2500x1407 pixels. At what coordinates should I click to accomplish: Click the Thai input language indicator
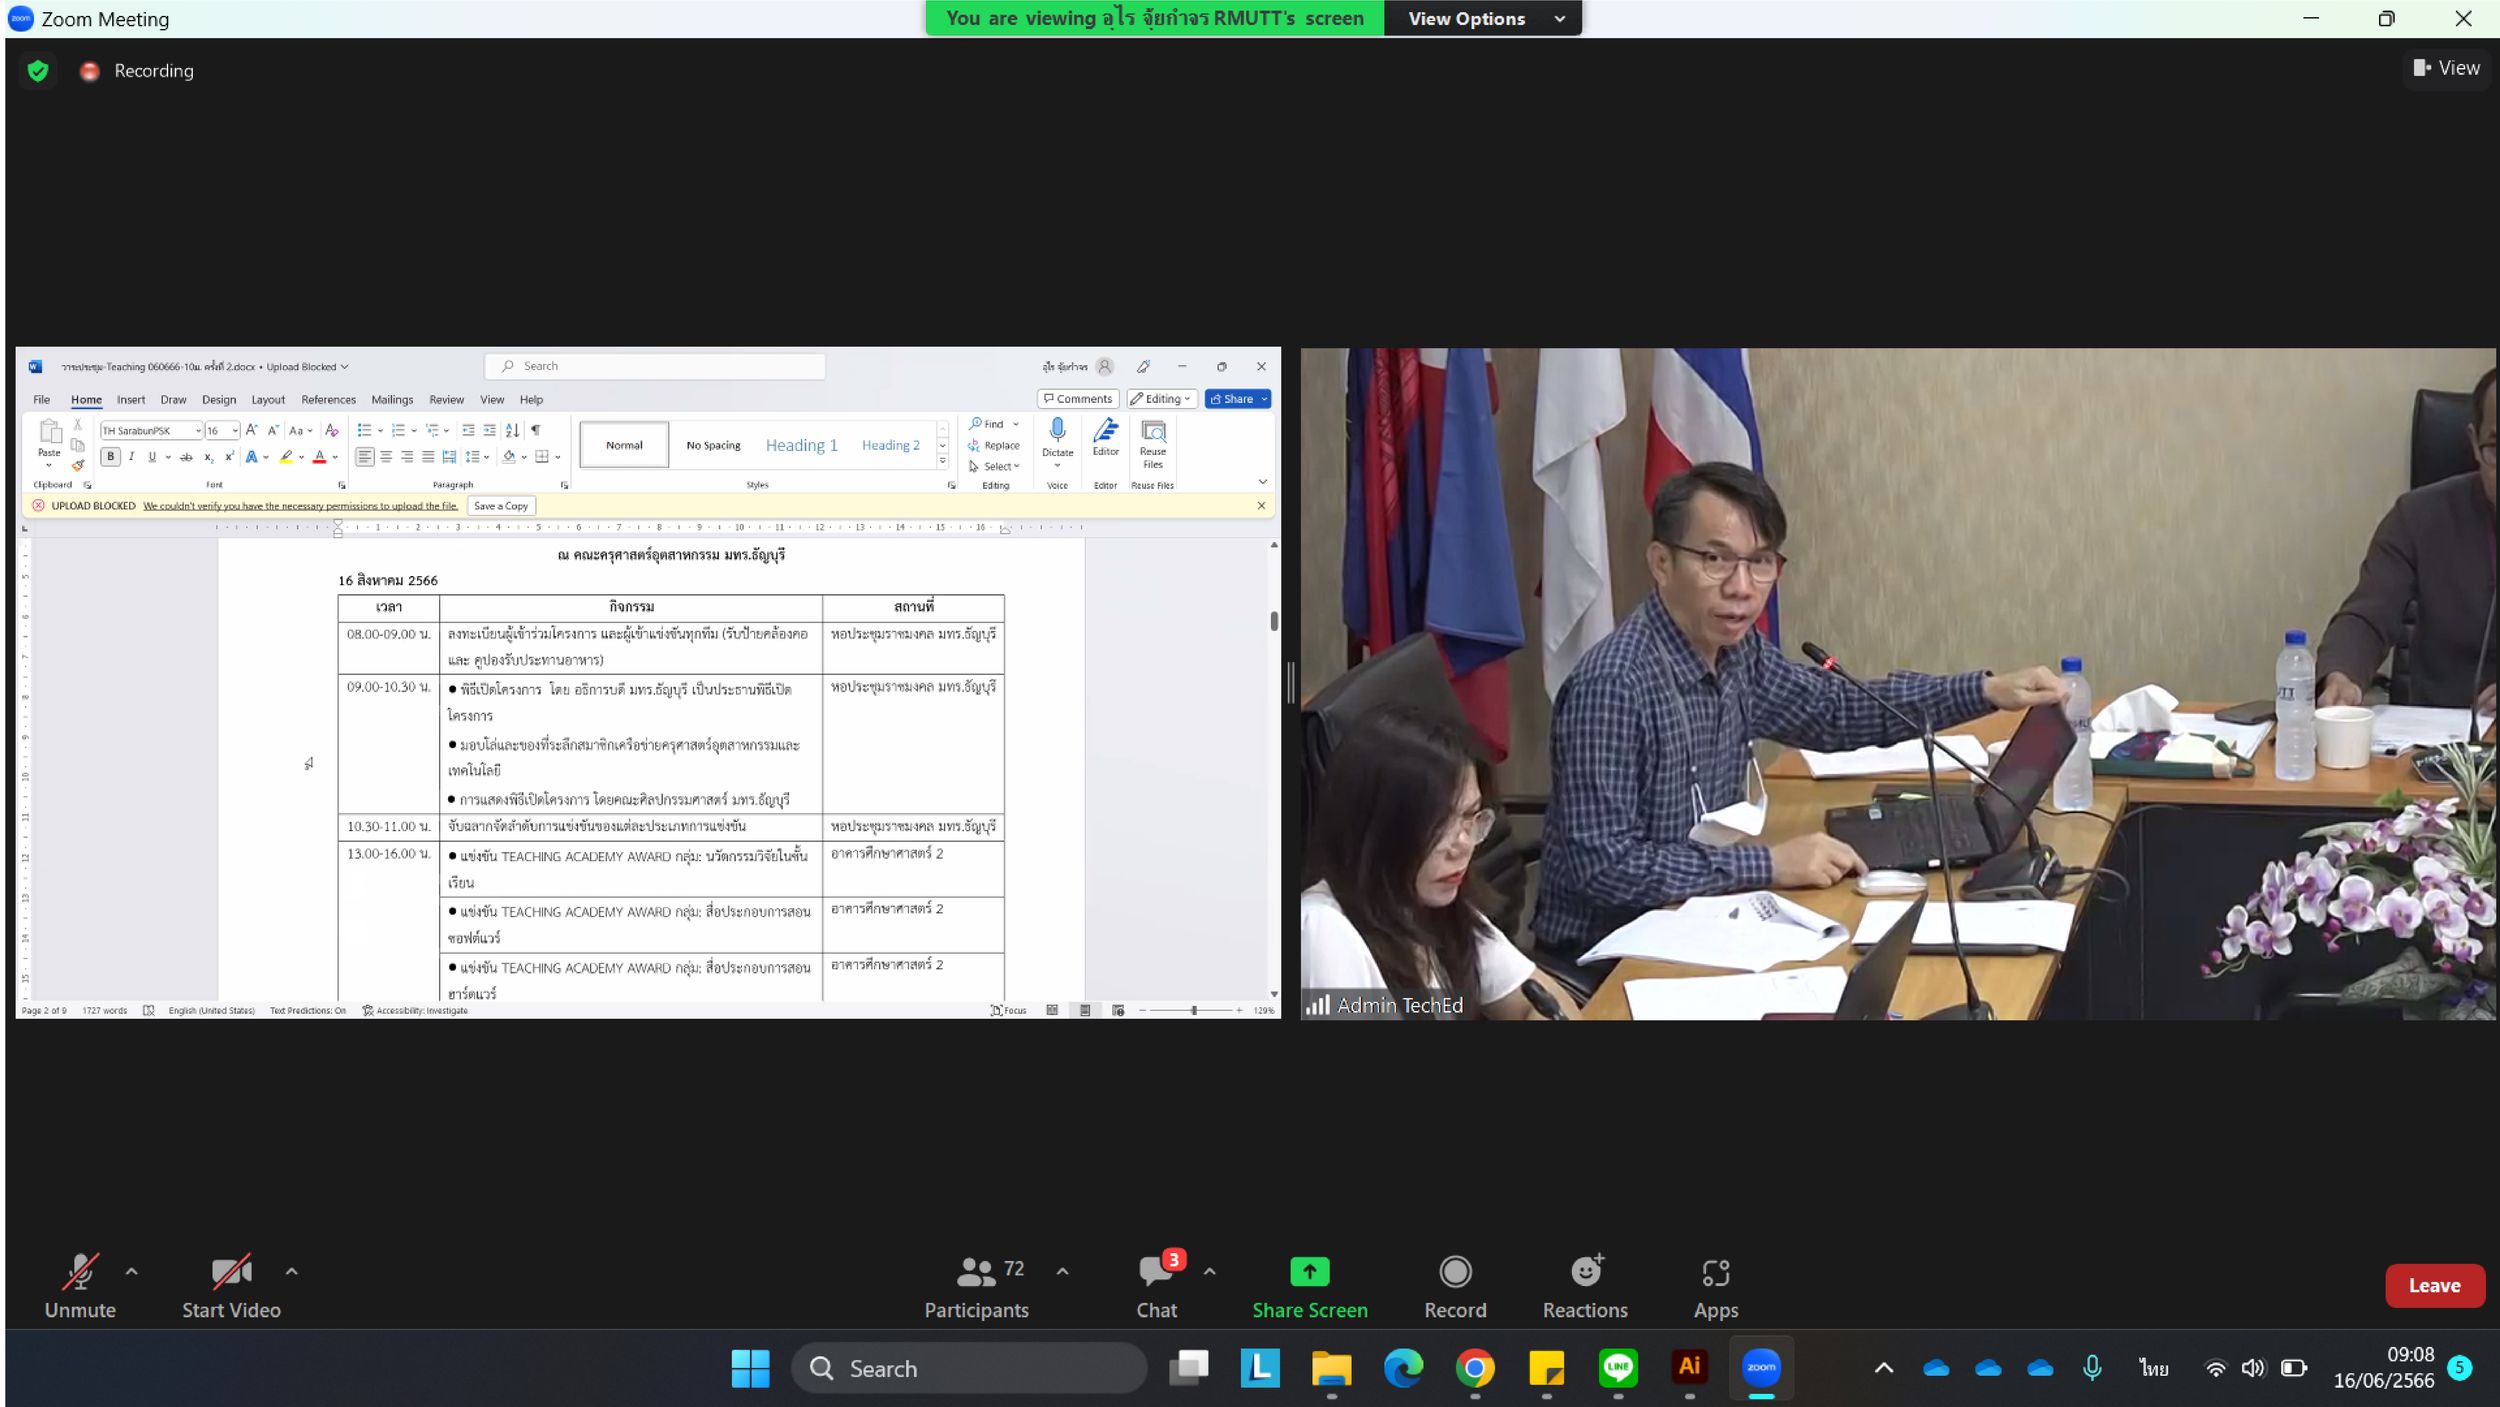tap(2153, 1368)
